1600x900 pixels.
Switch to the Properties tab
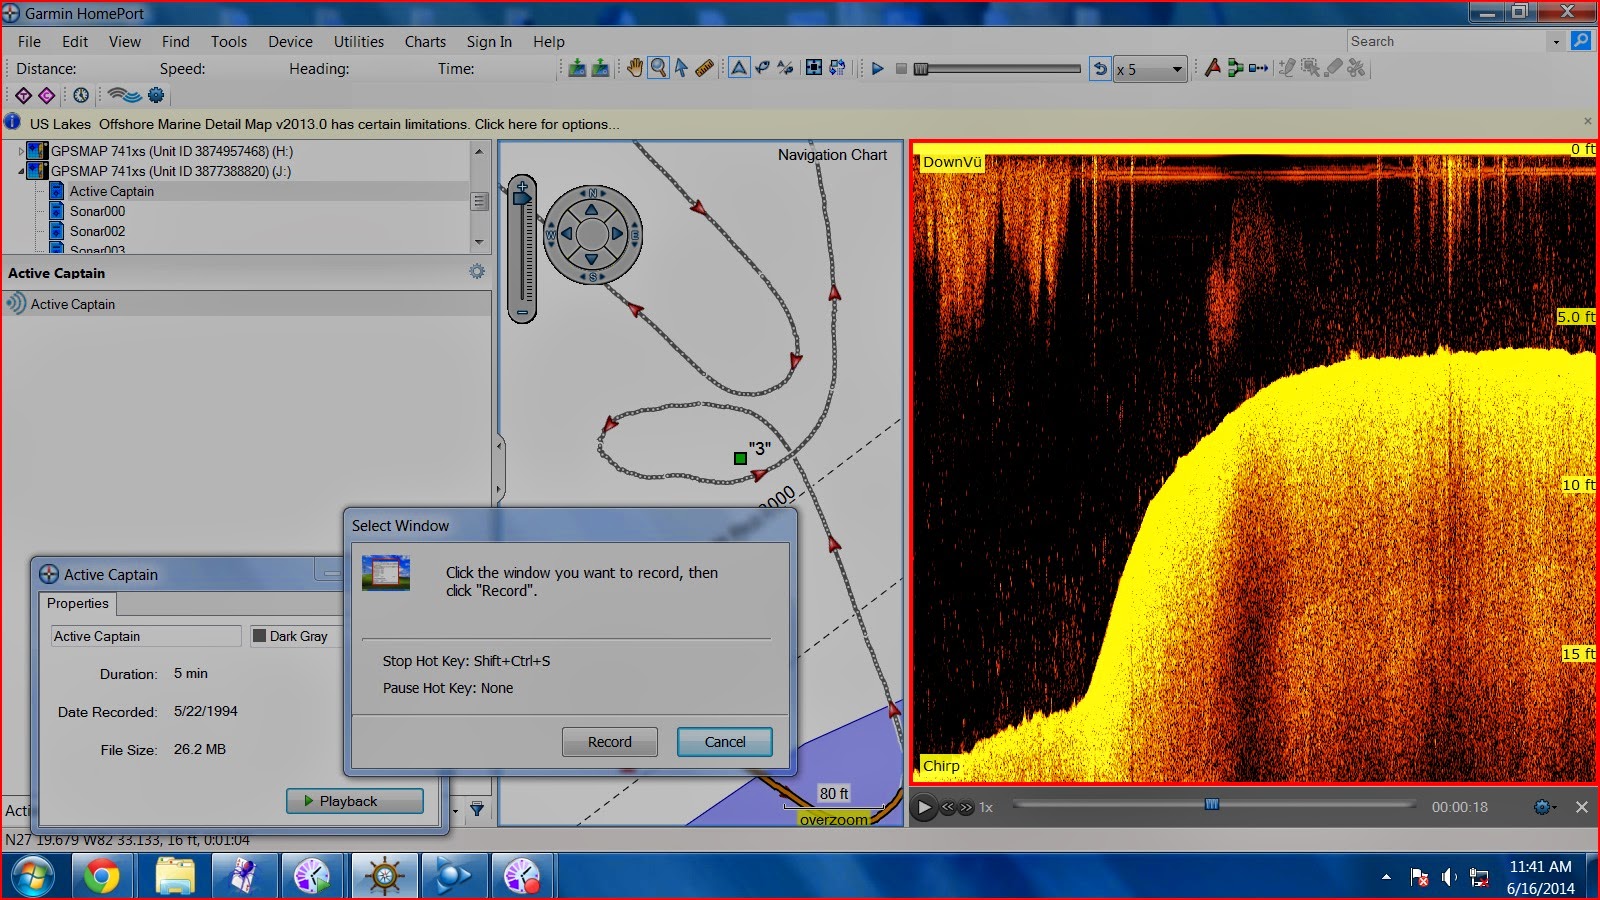click(77, 603)
